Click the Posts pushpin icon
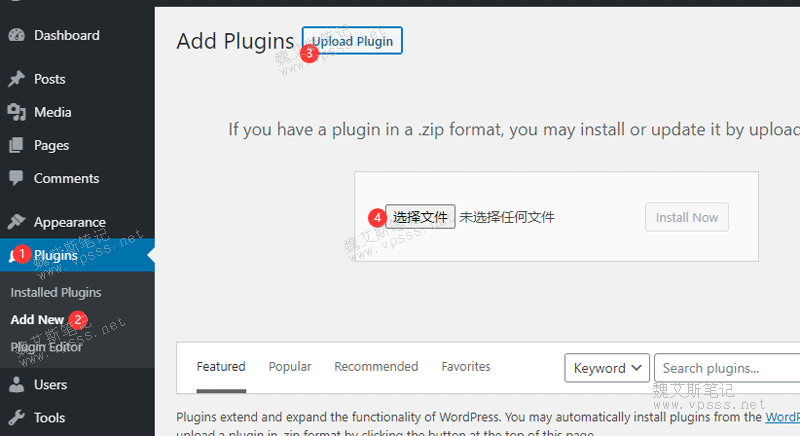 pyautogui.click(x=16, y=79)
